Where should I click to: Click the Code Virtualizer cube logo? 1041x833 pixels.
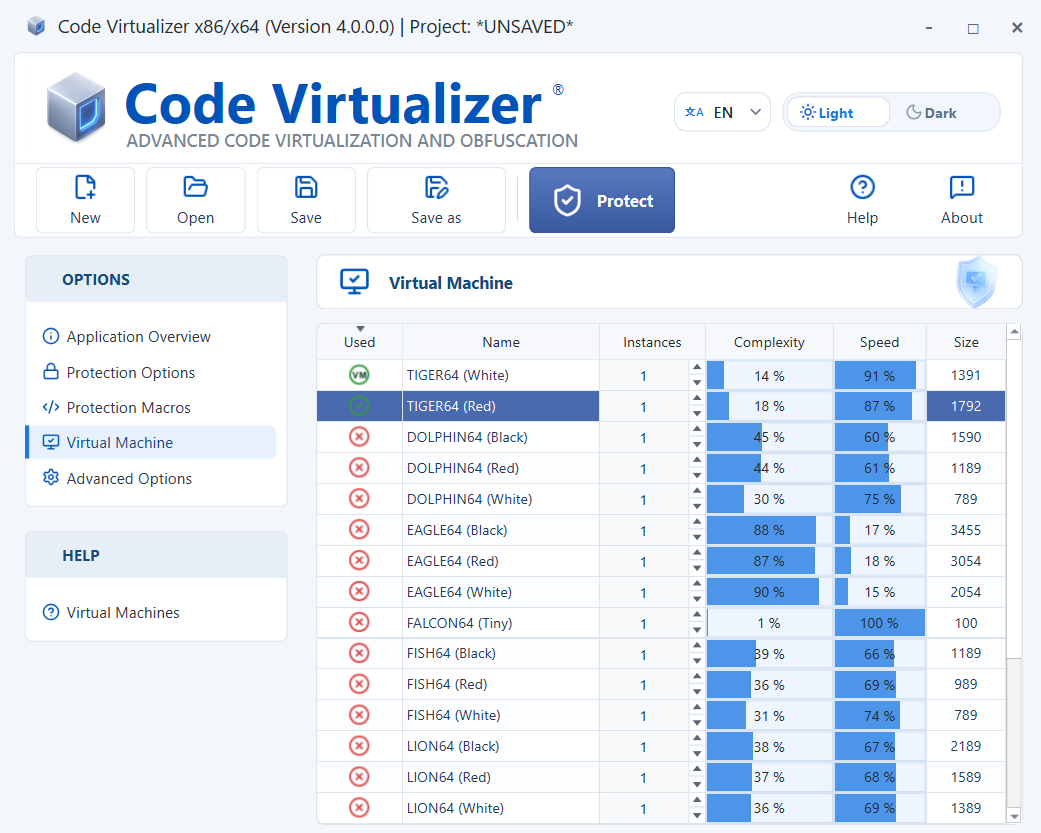pos(76,107)
